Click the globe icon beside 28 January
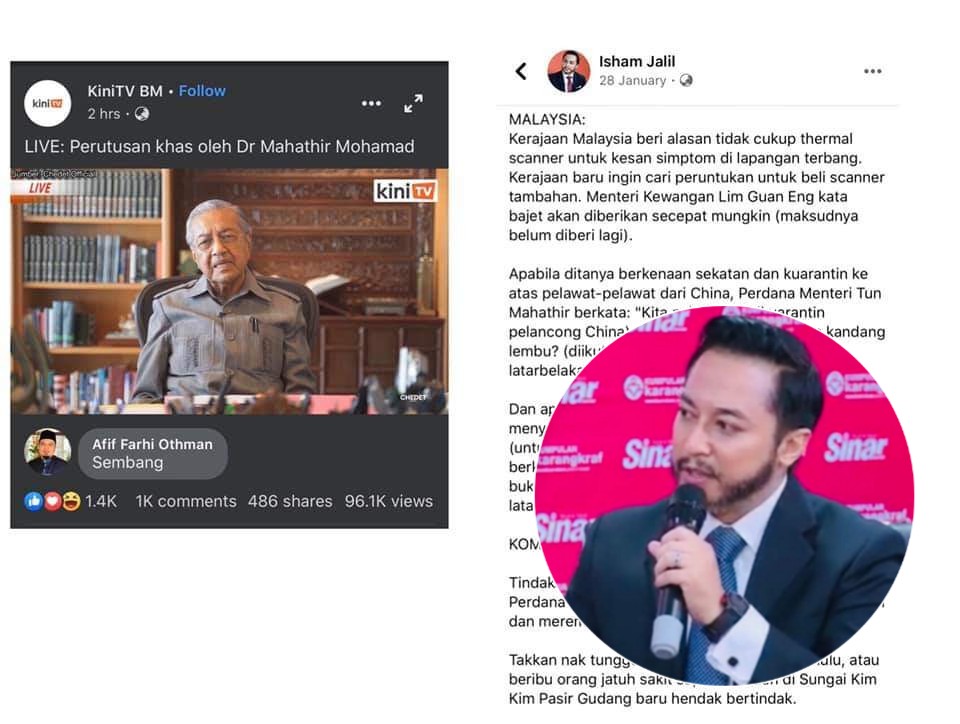The width and height of the screenshot is (960, 724). 686,80
